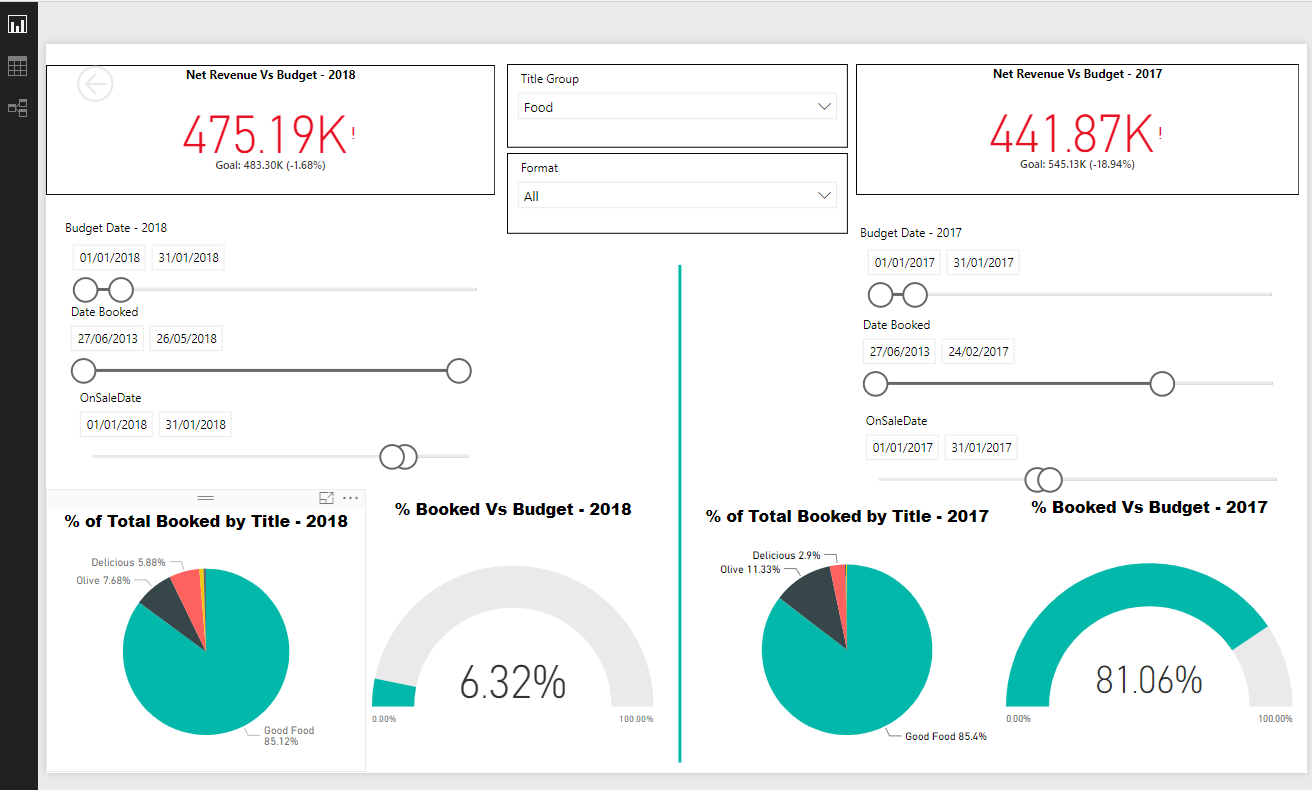1312x790 pixels.
Task: Edit OnSaleDate start 01/01/2018
Action: tap(117, 424)
